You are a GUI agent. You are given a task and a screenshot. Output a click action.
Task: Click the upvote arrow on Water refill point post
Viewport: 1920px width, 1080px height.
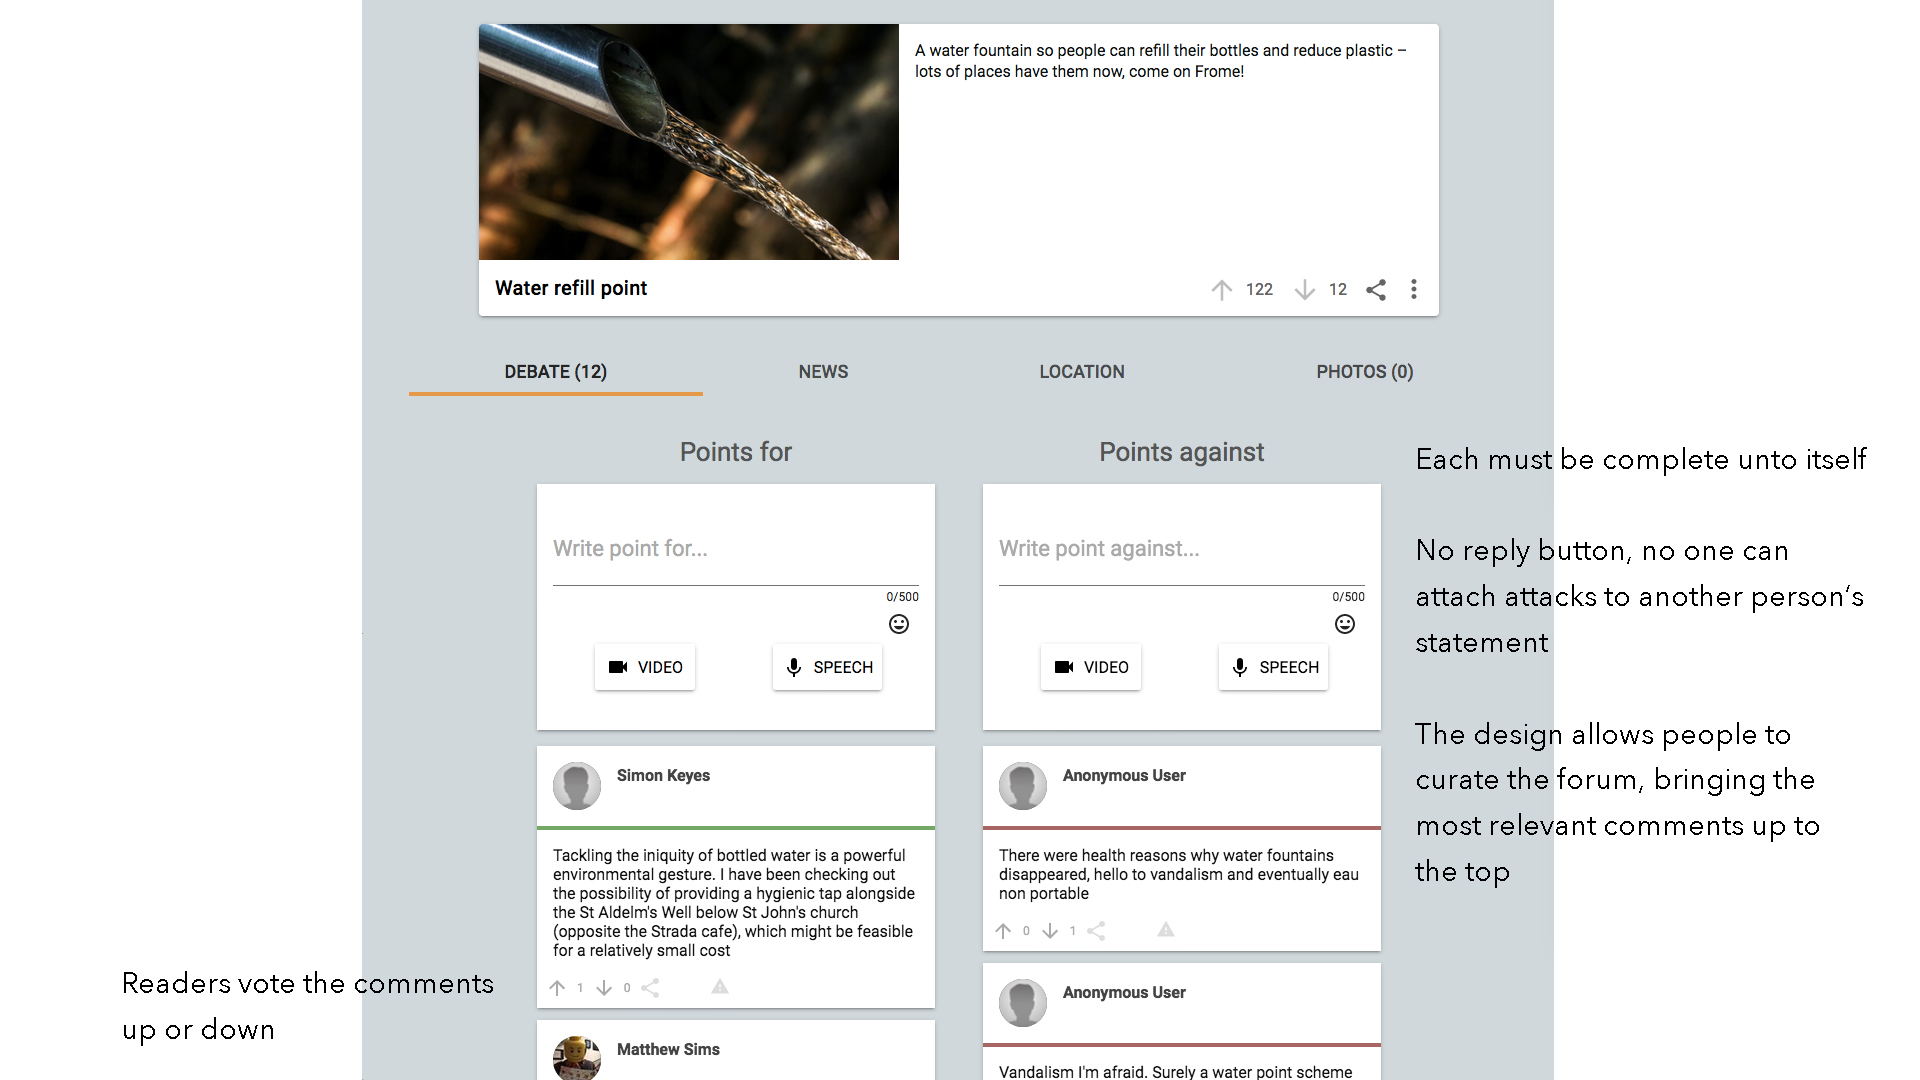(1220, 289)
